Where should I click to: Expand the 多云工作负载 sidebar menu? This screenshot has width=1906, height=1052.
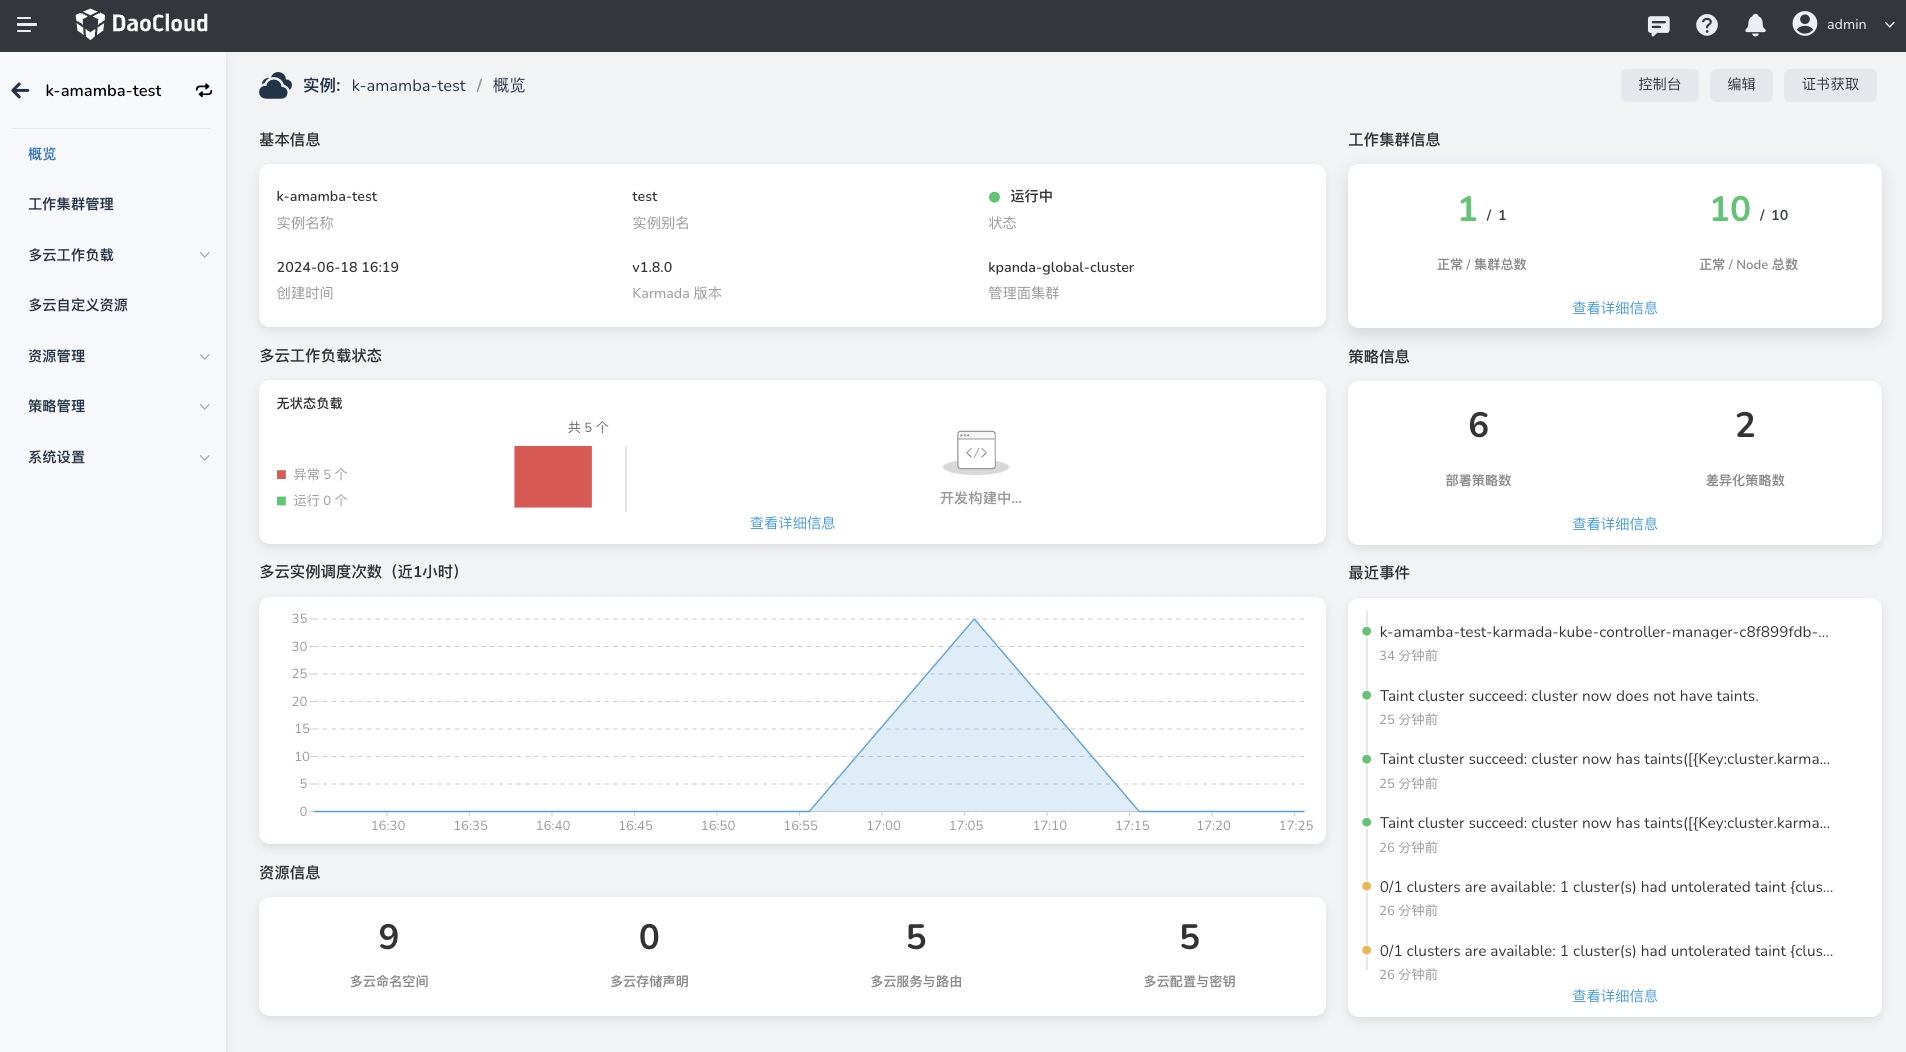pyautogui.click(x=204, y=255)
